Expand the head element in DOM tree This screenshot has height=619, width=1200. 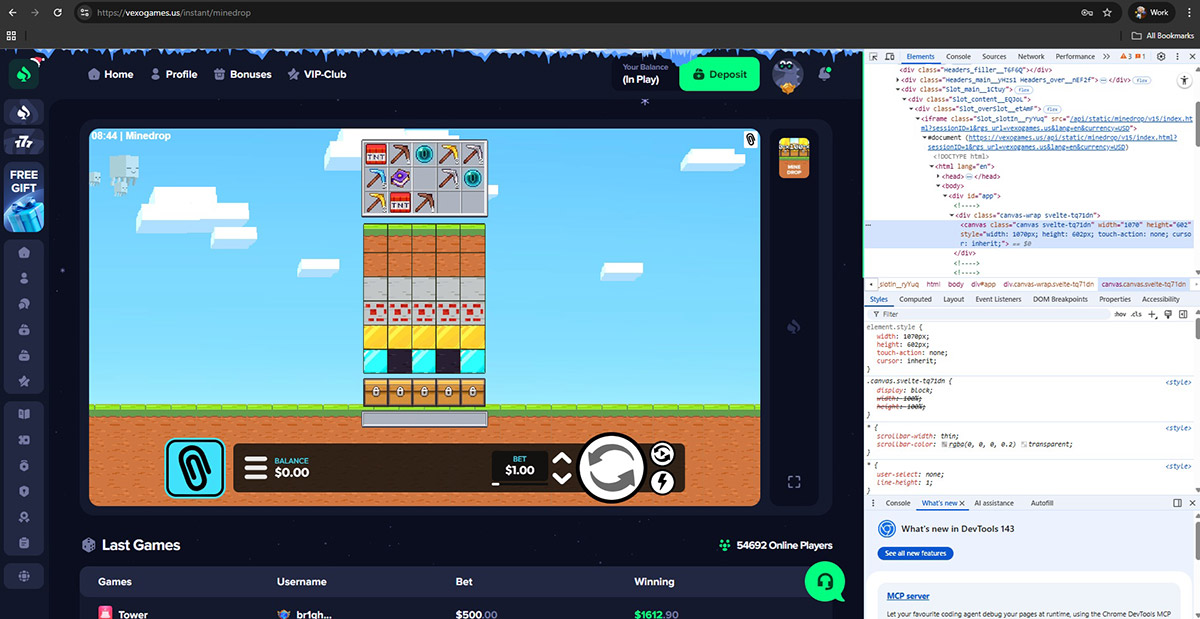(x=938, y=176)
